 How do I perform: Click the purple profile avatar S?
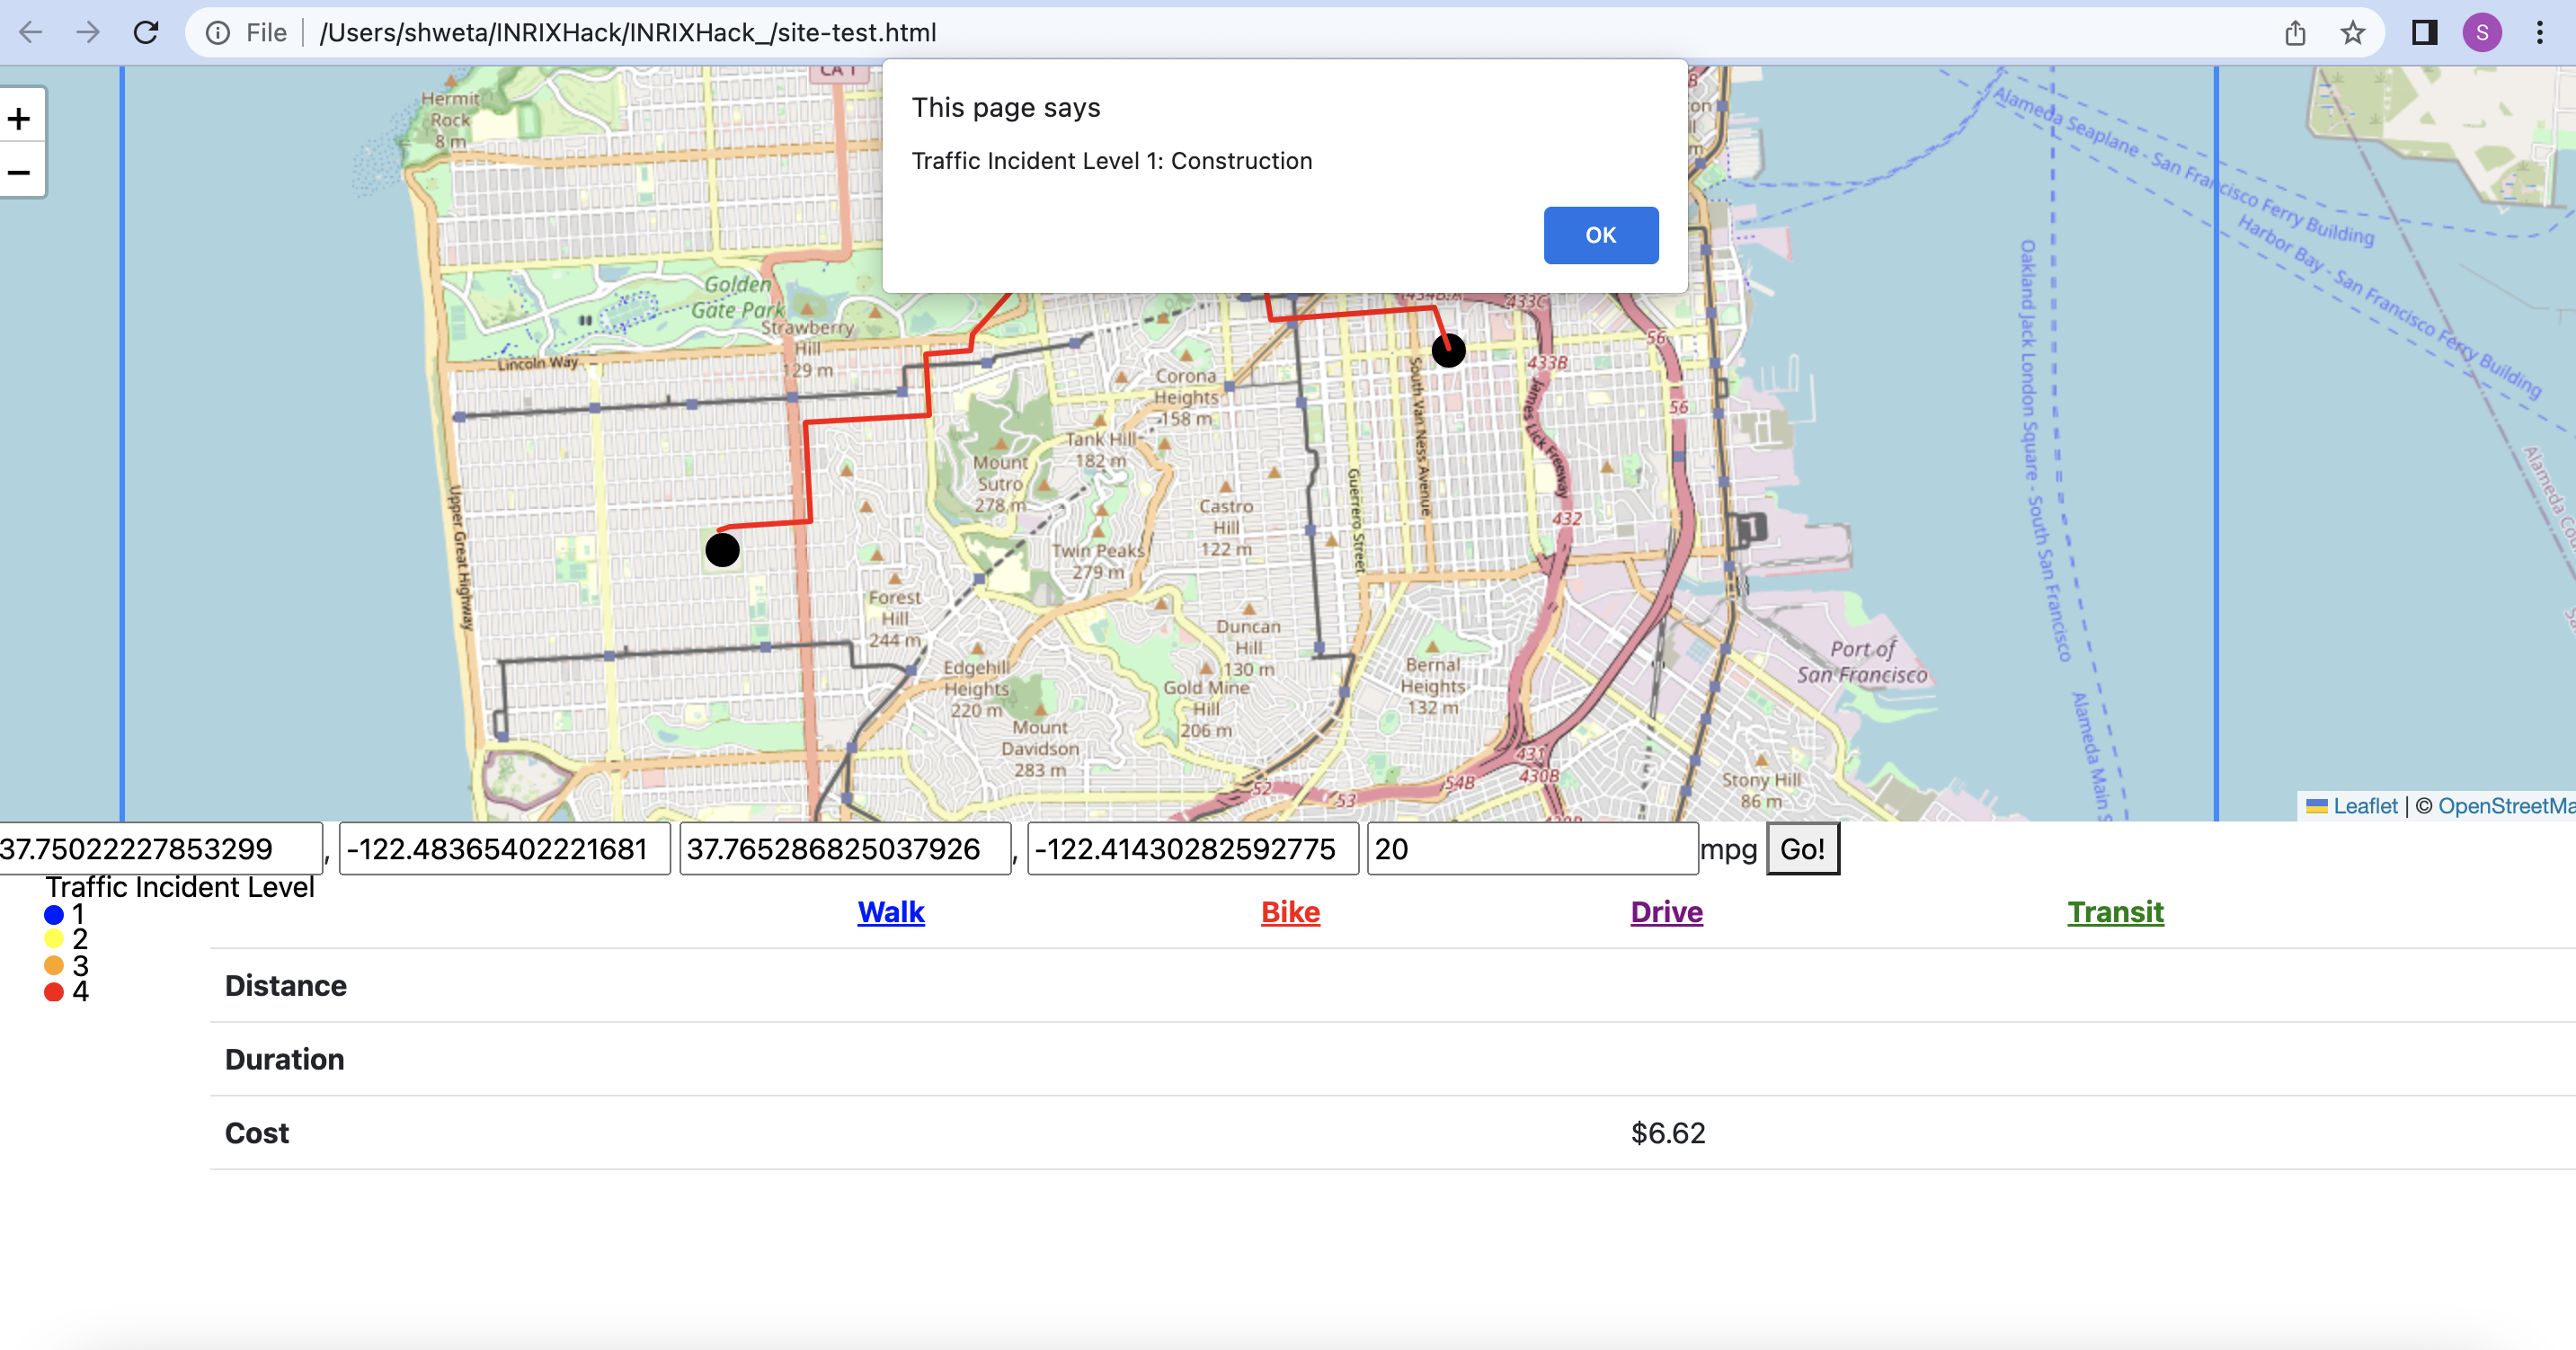click(x=2482, y=33)
